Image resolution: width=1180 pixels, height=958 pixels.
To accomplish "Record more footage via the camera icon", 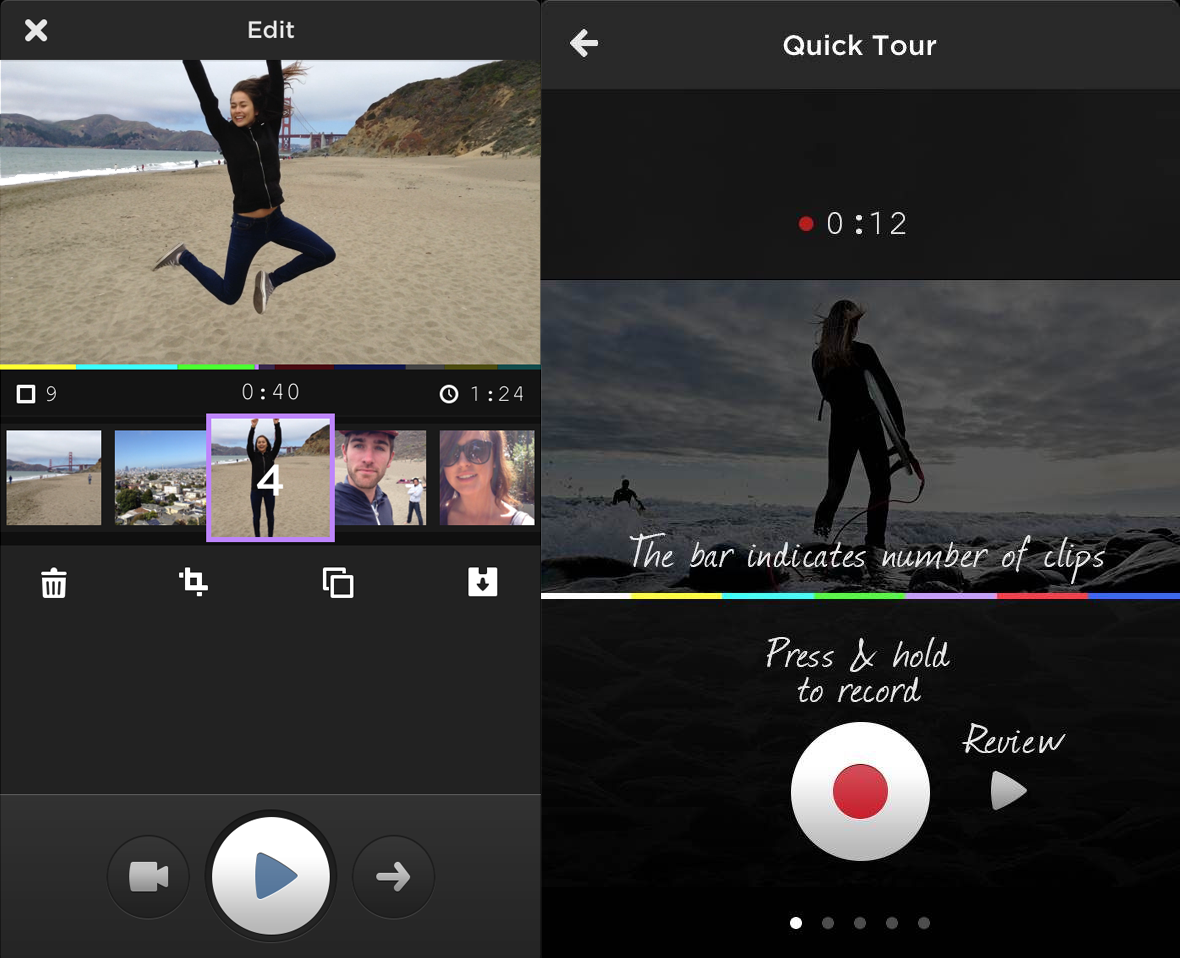I will tap(148, 876).
